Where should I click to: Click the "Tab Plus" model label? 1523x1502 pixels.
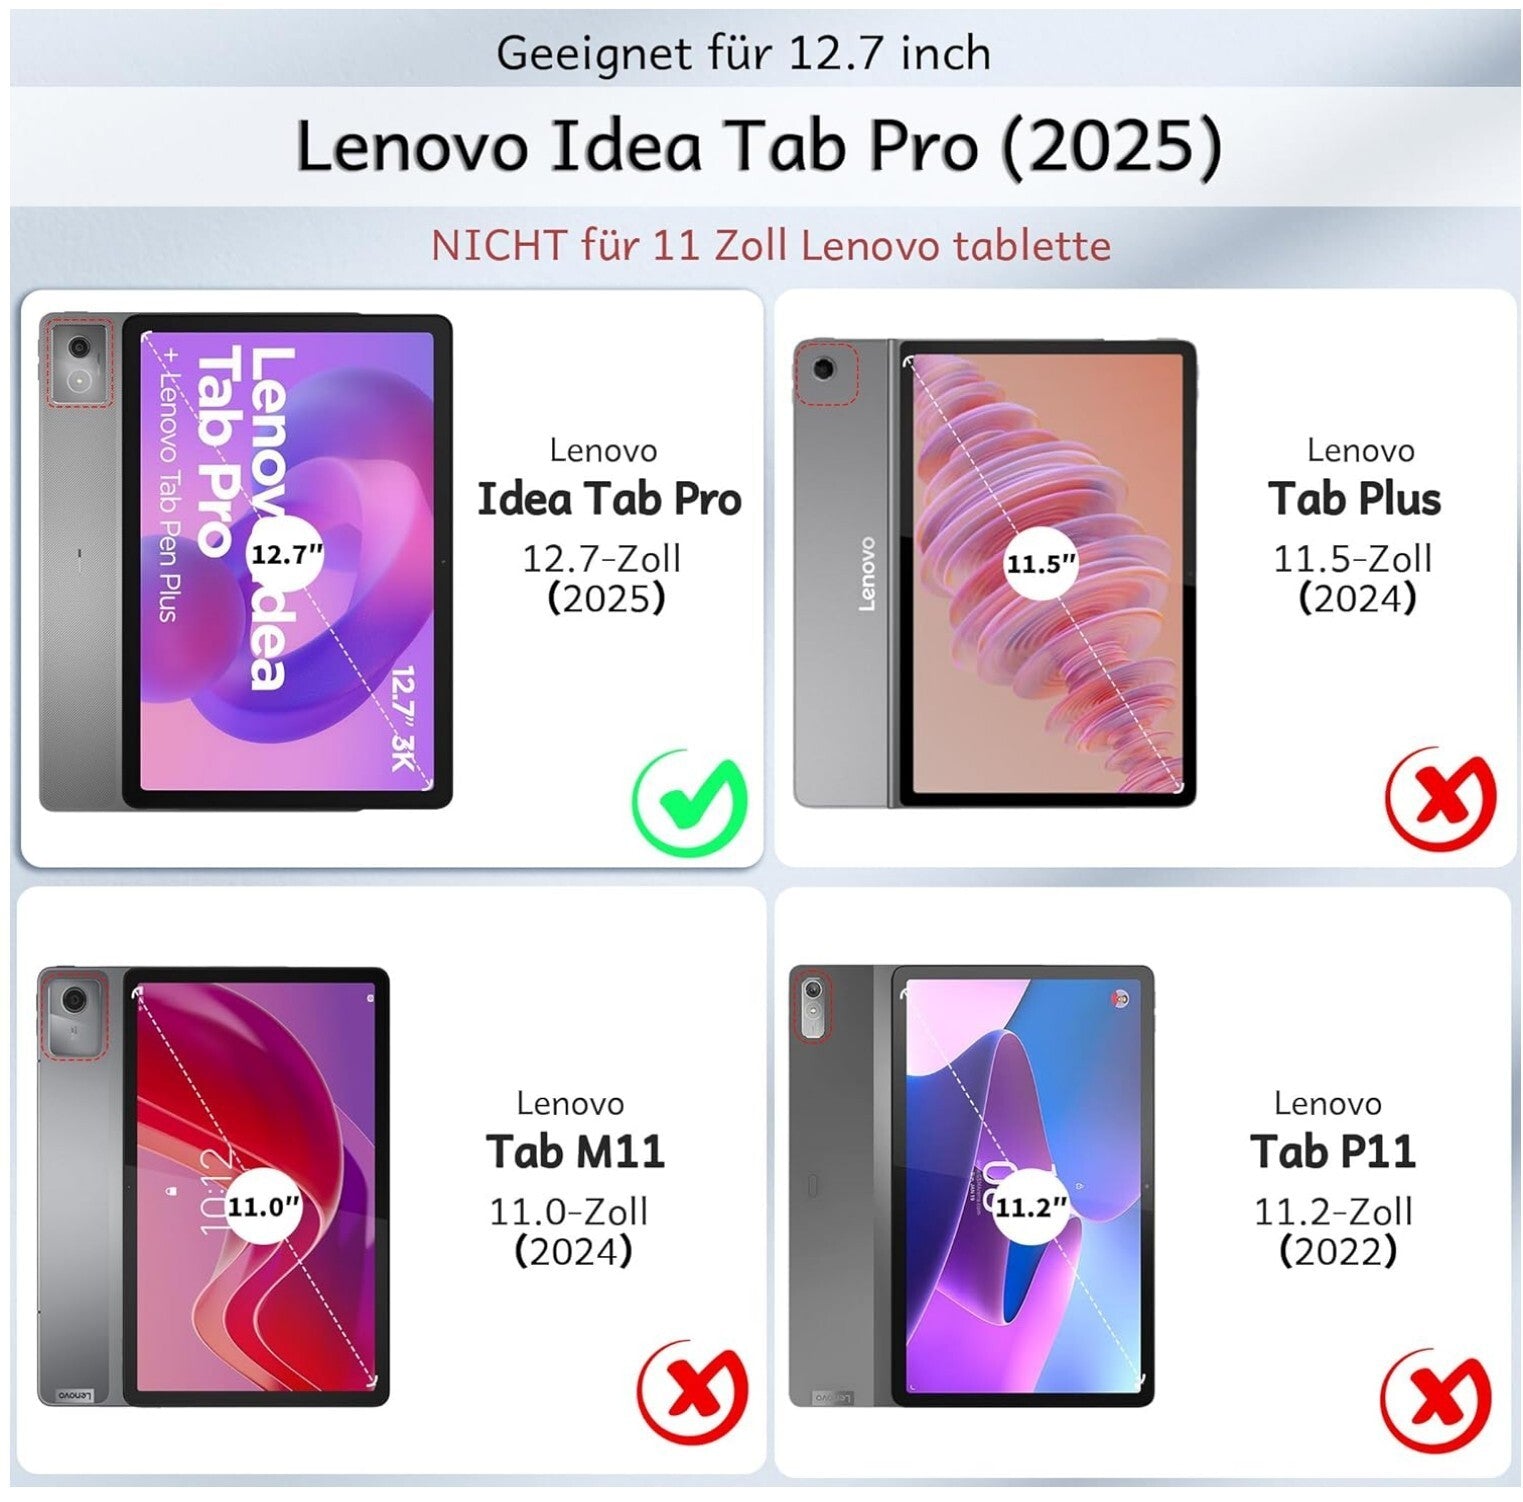[1355, 499]
